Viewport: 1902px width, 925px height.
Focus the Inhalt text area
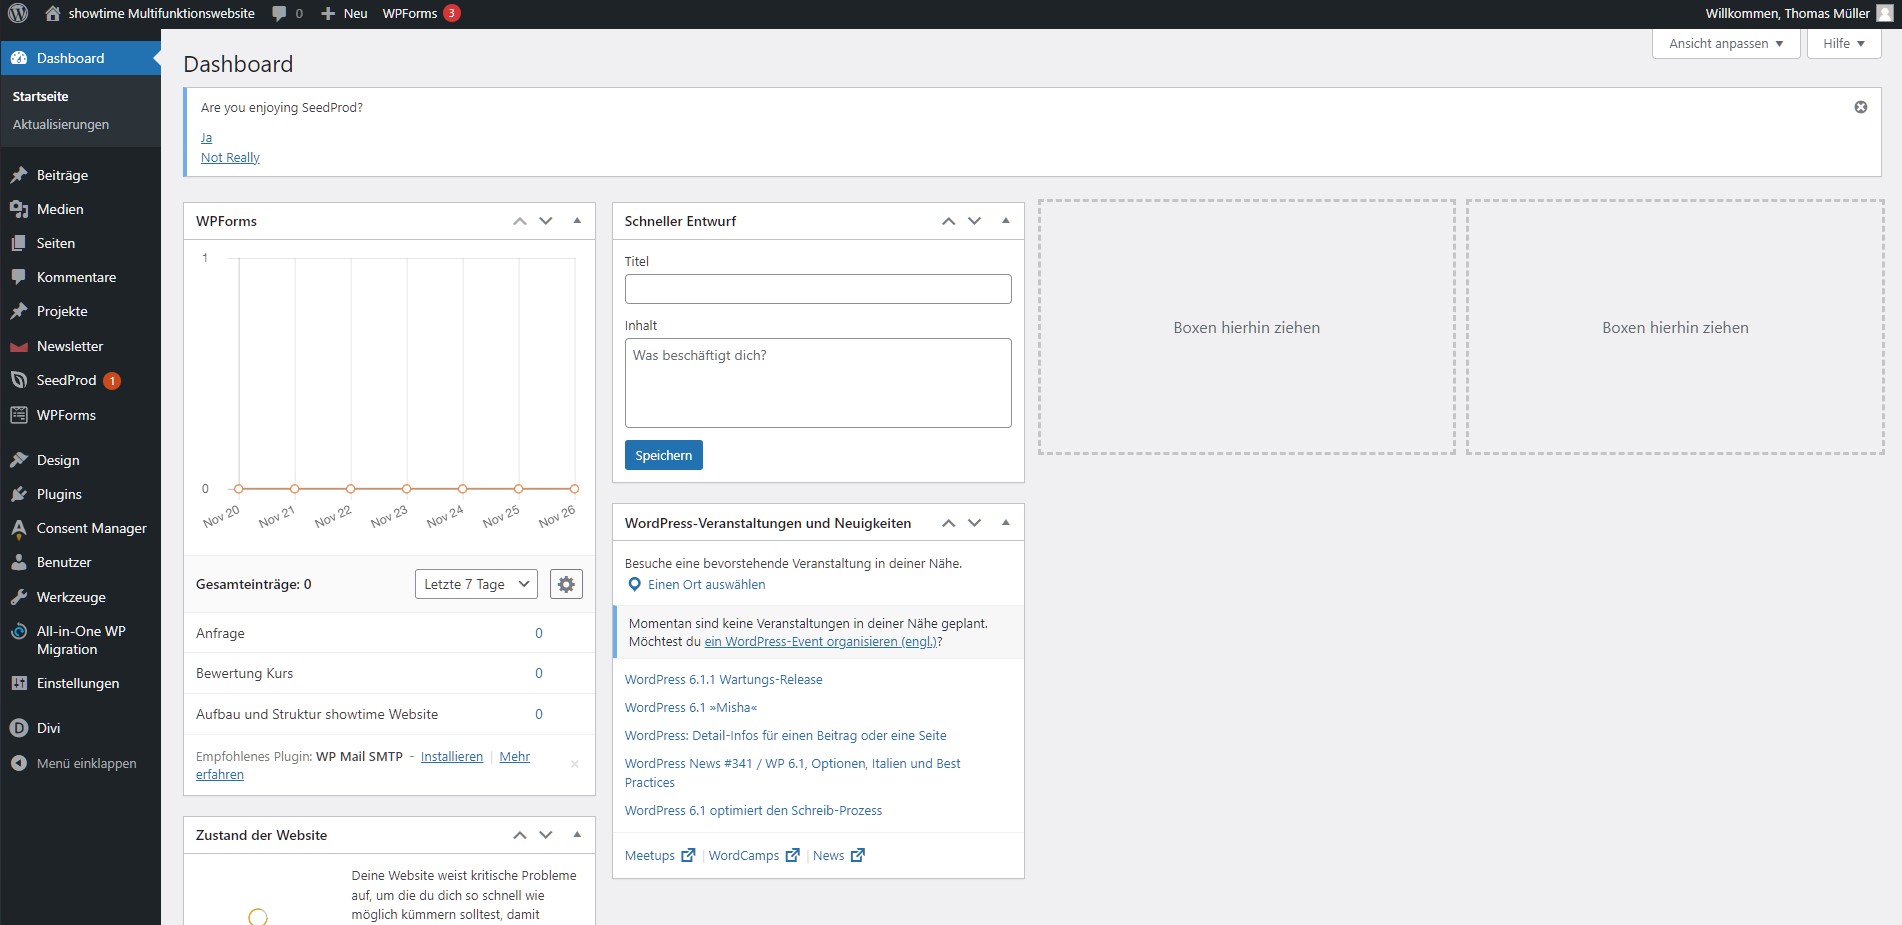[x=818, y=383]
